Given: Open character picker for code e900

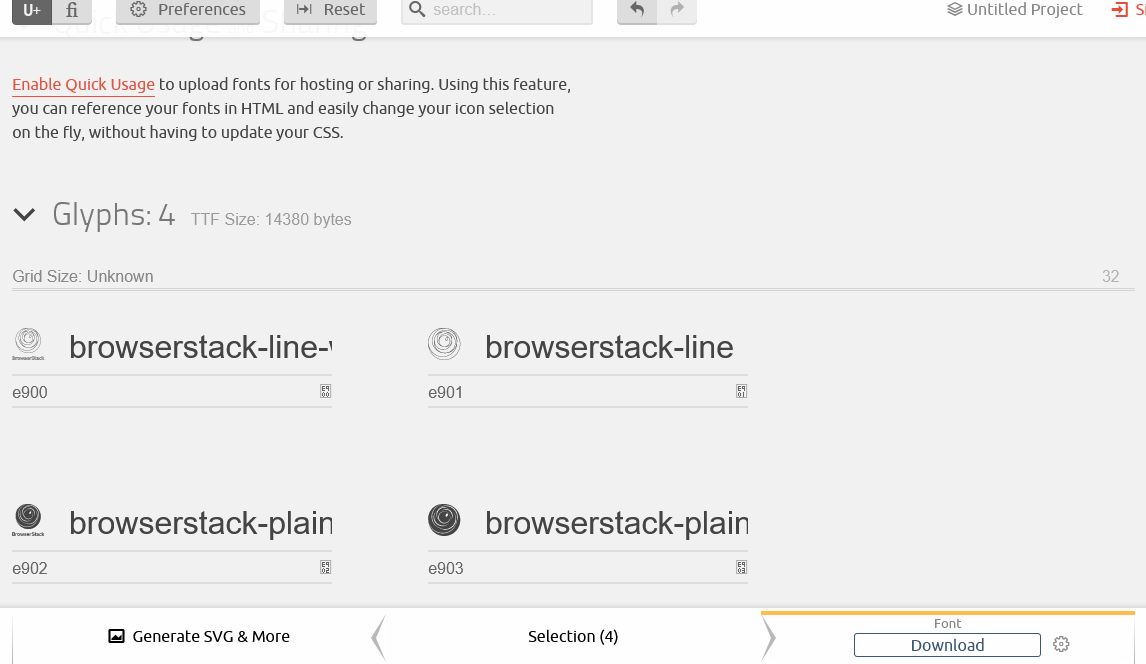Looking at the screenshot, I should (325, 392).
